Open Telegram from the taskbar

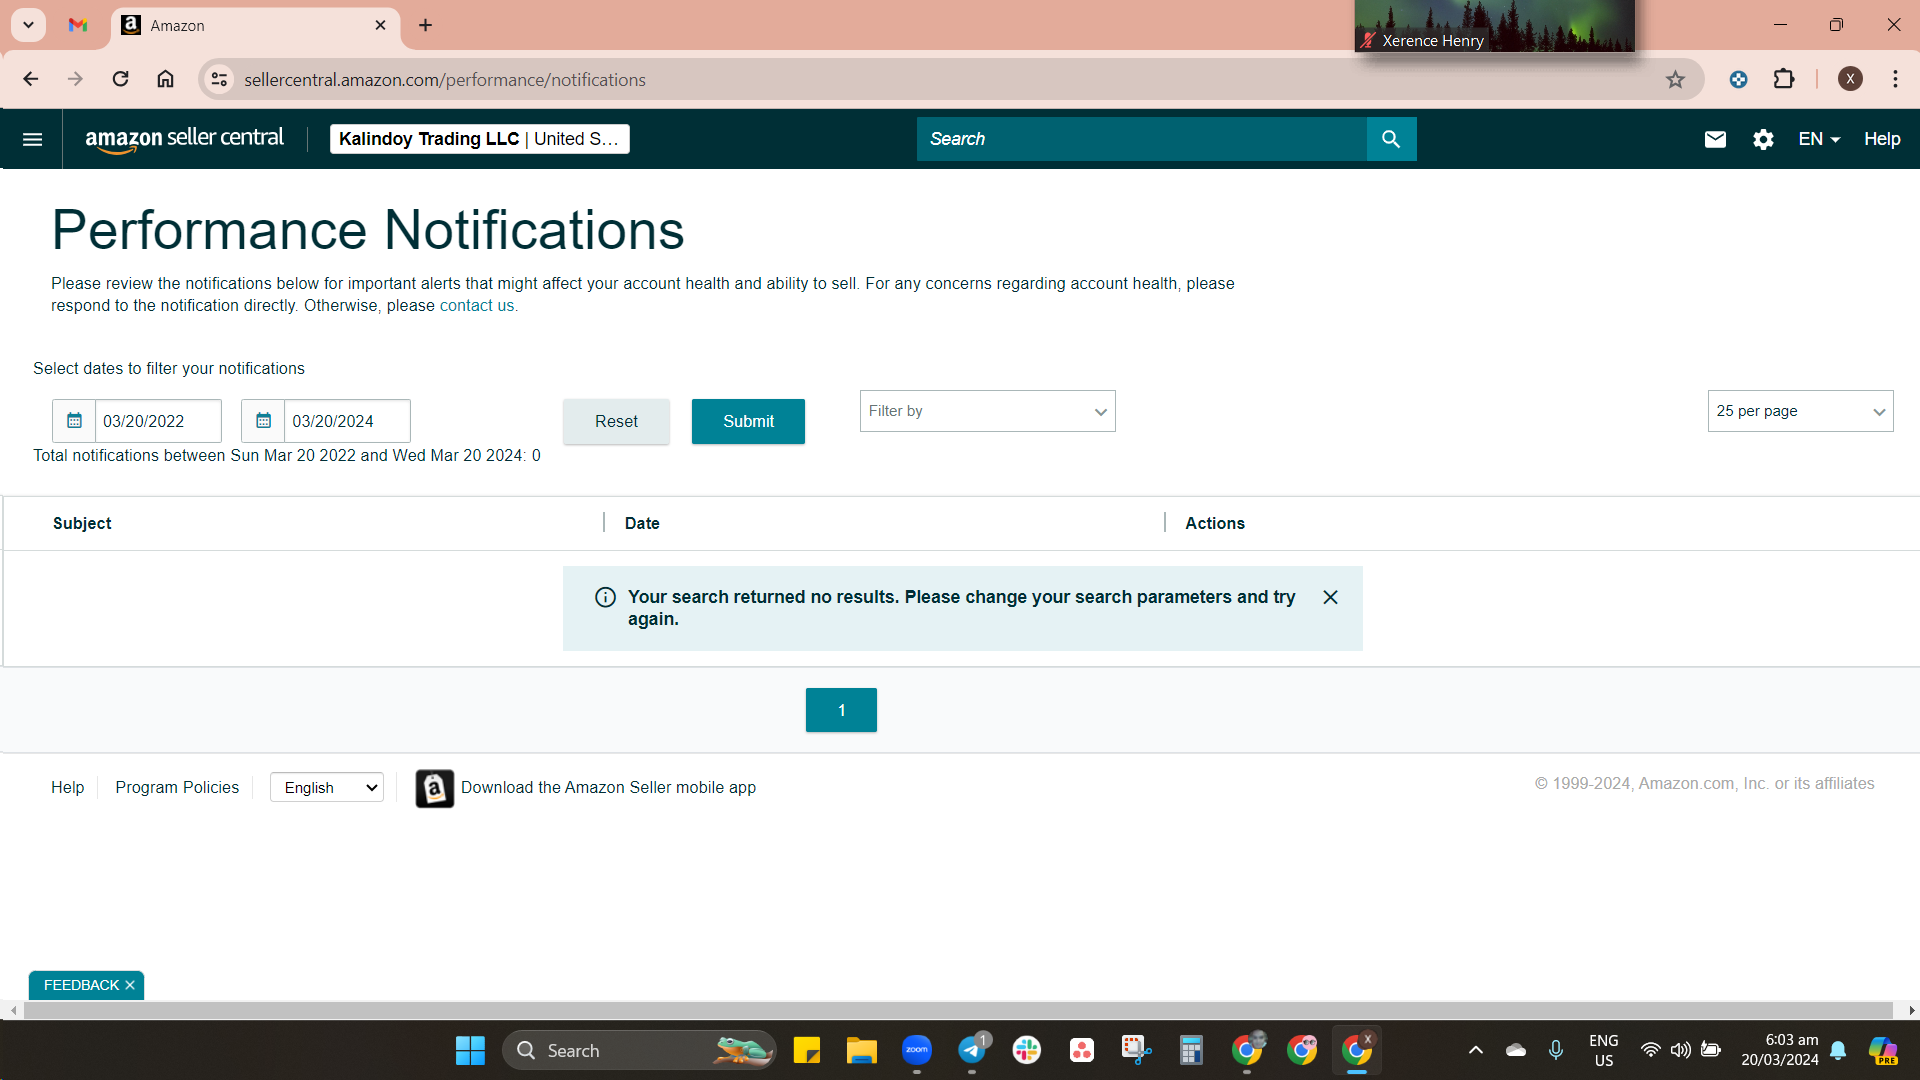[x=972, y=1050]
